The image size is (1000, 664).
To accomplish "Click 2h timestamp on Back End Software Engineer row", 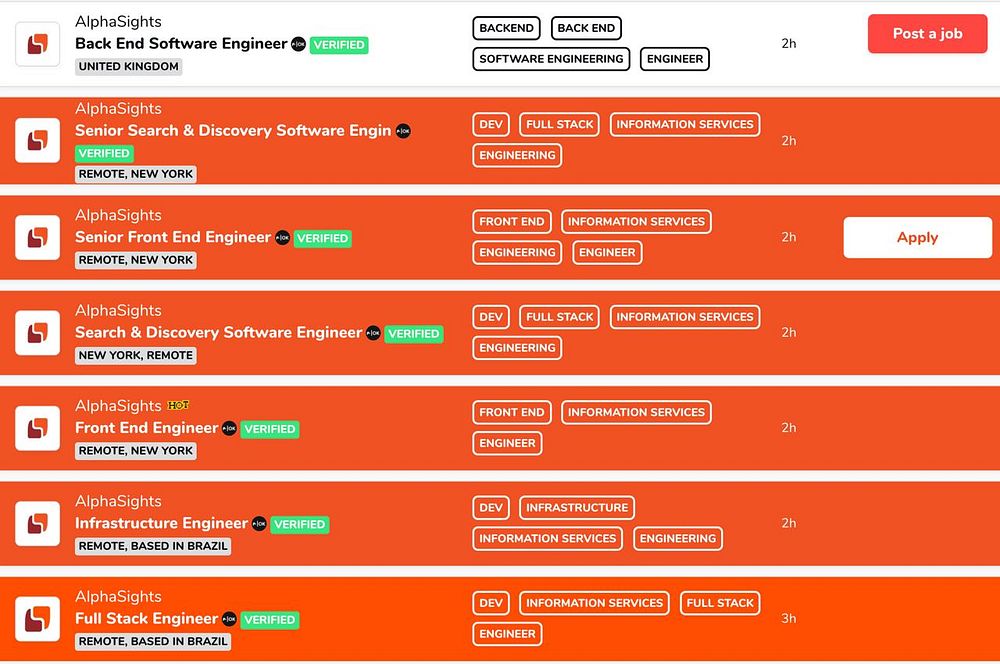I will coord(789,43).
